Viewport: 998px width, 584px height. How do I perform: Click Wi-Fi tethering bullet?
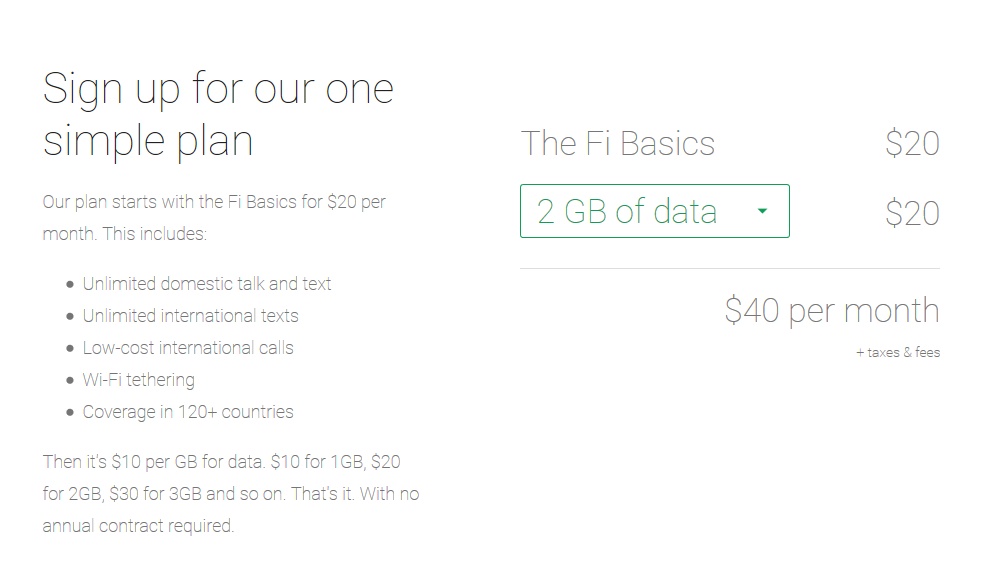click(x=137, y=379)
